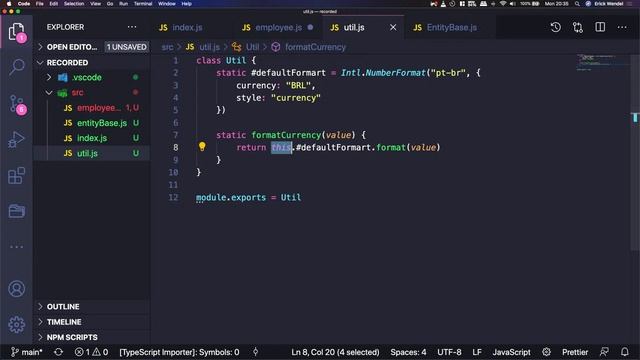Viewport: 640px width, 360px height.
Task: Open Spaces: 4 indentation selector
Action: coord(408,352)
